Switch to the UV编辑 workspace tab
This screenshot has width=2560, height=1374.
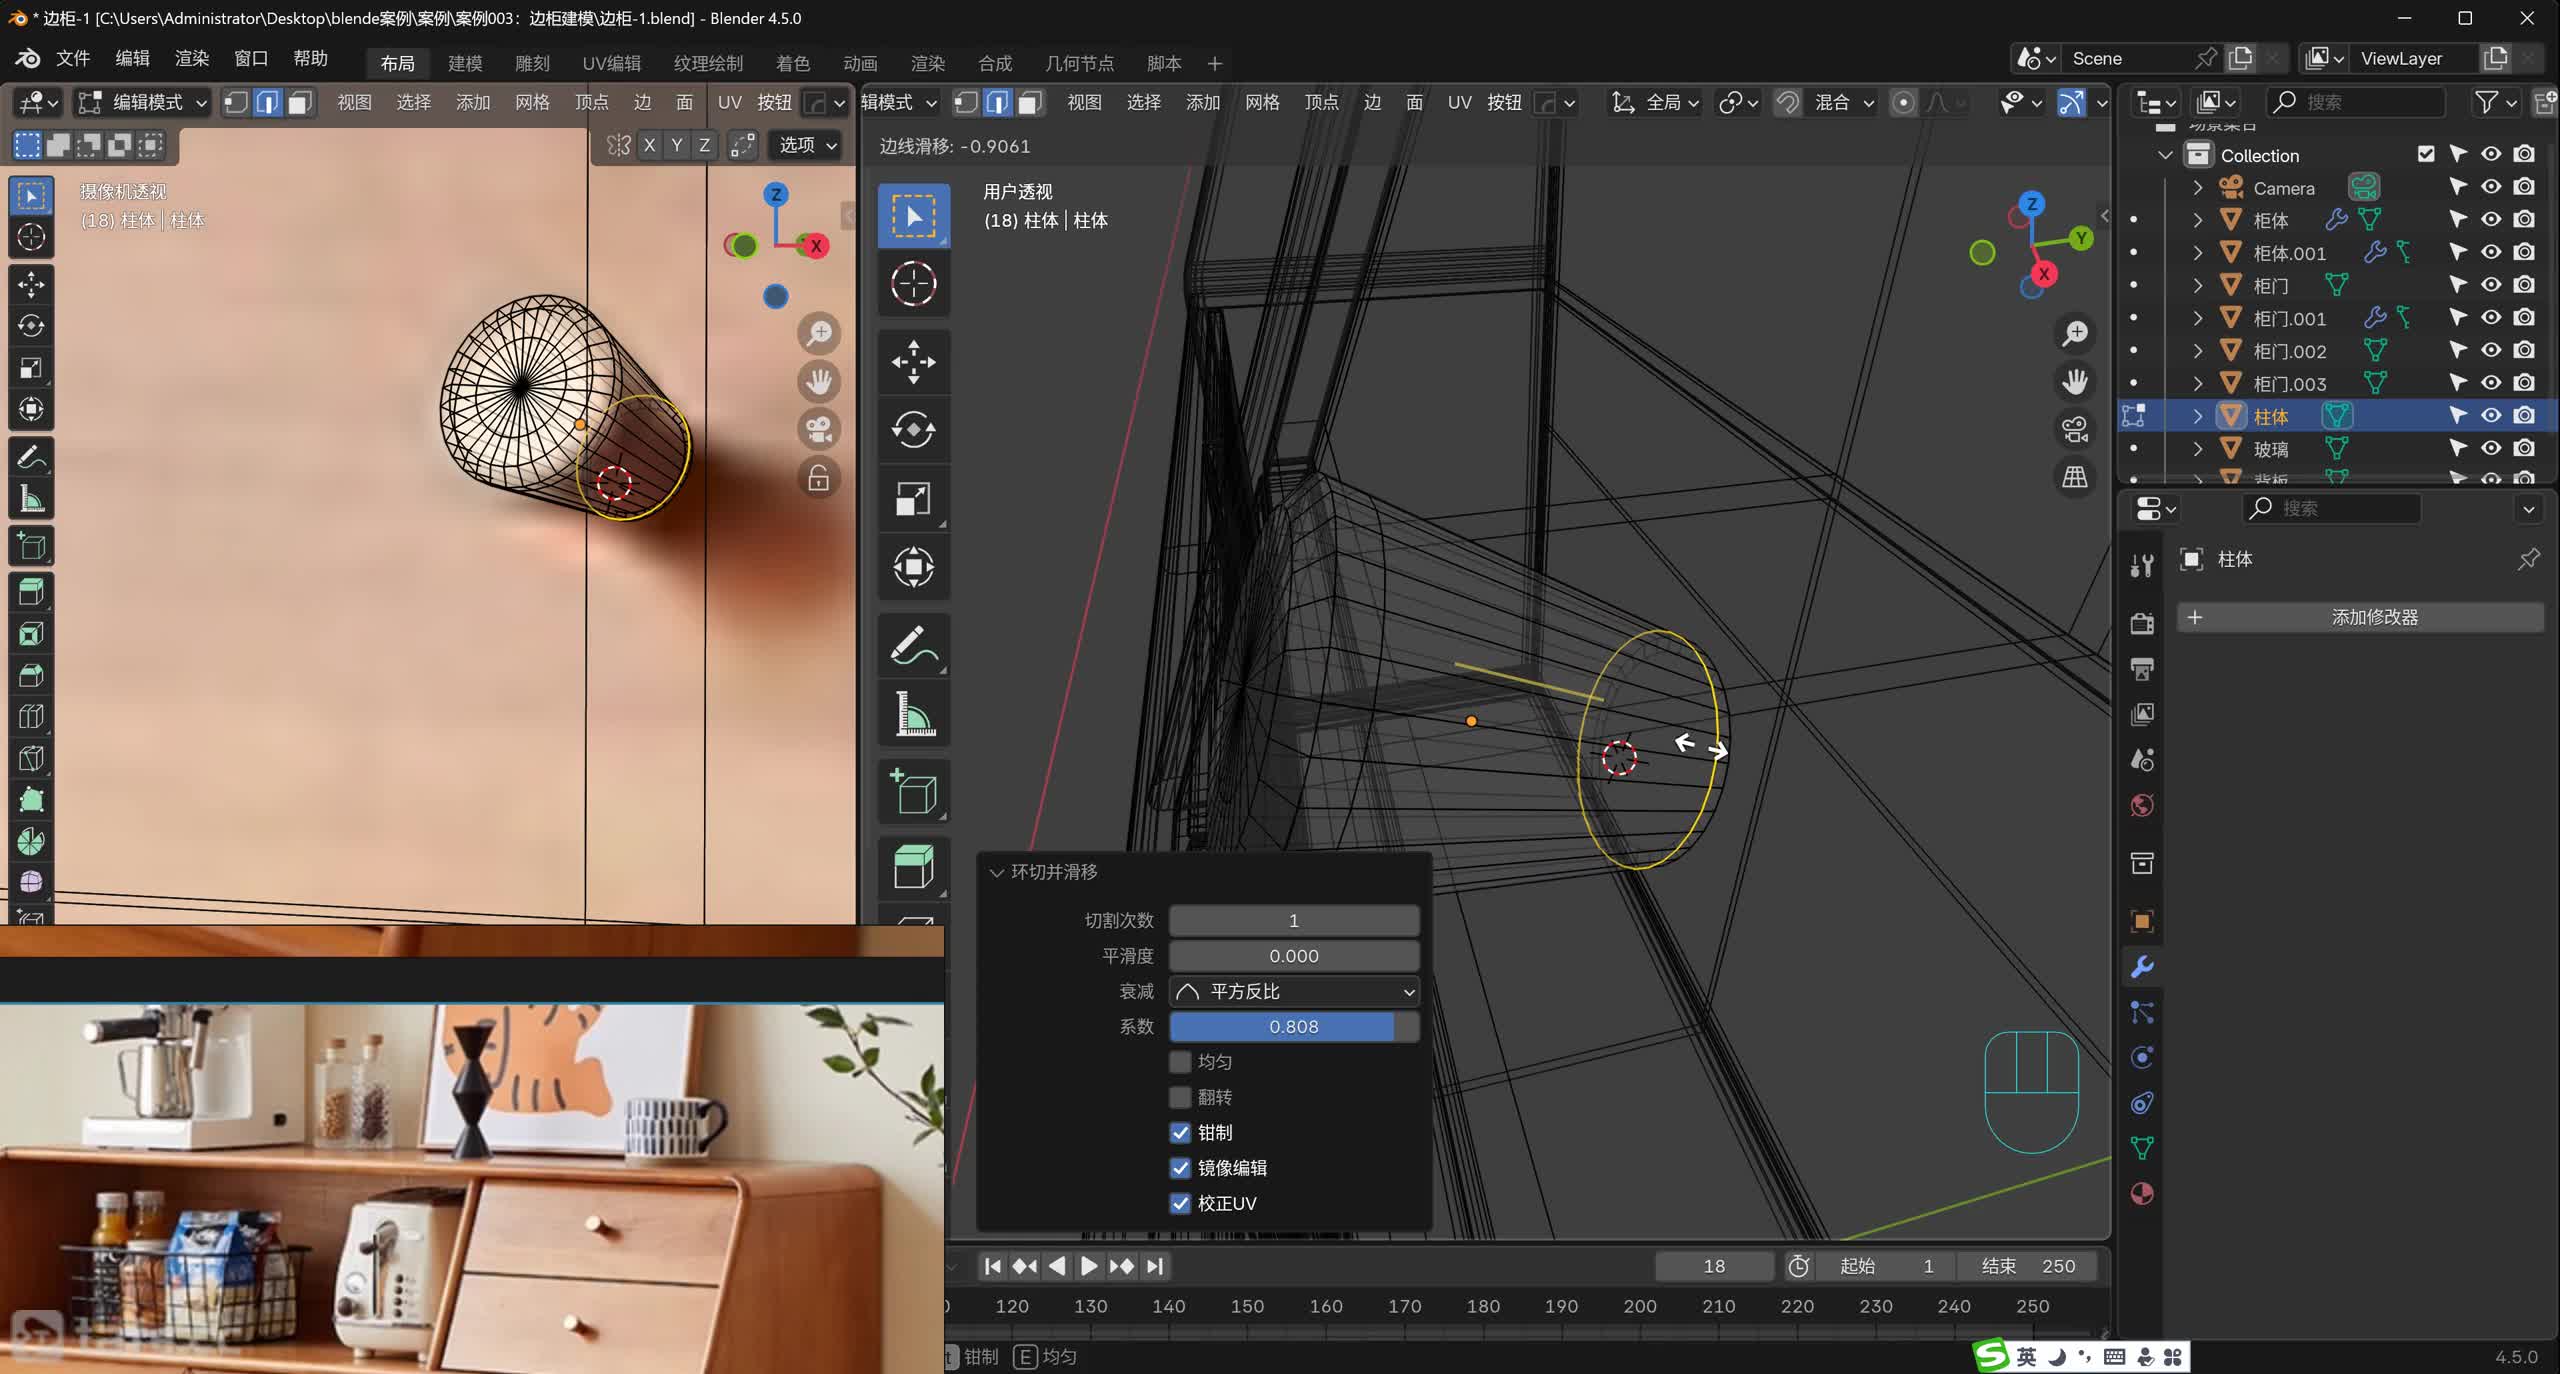(611, 63)
